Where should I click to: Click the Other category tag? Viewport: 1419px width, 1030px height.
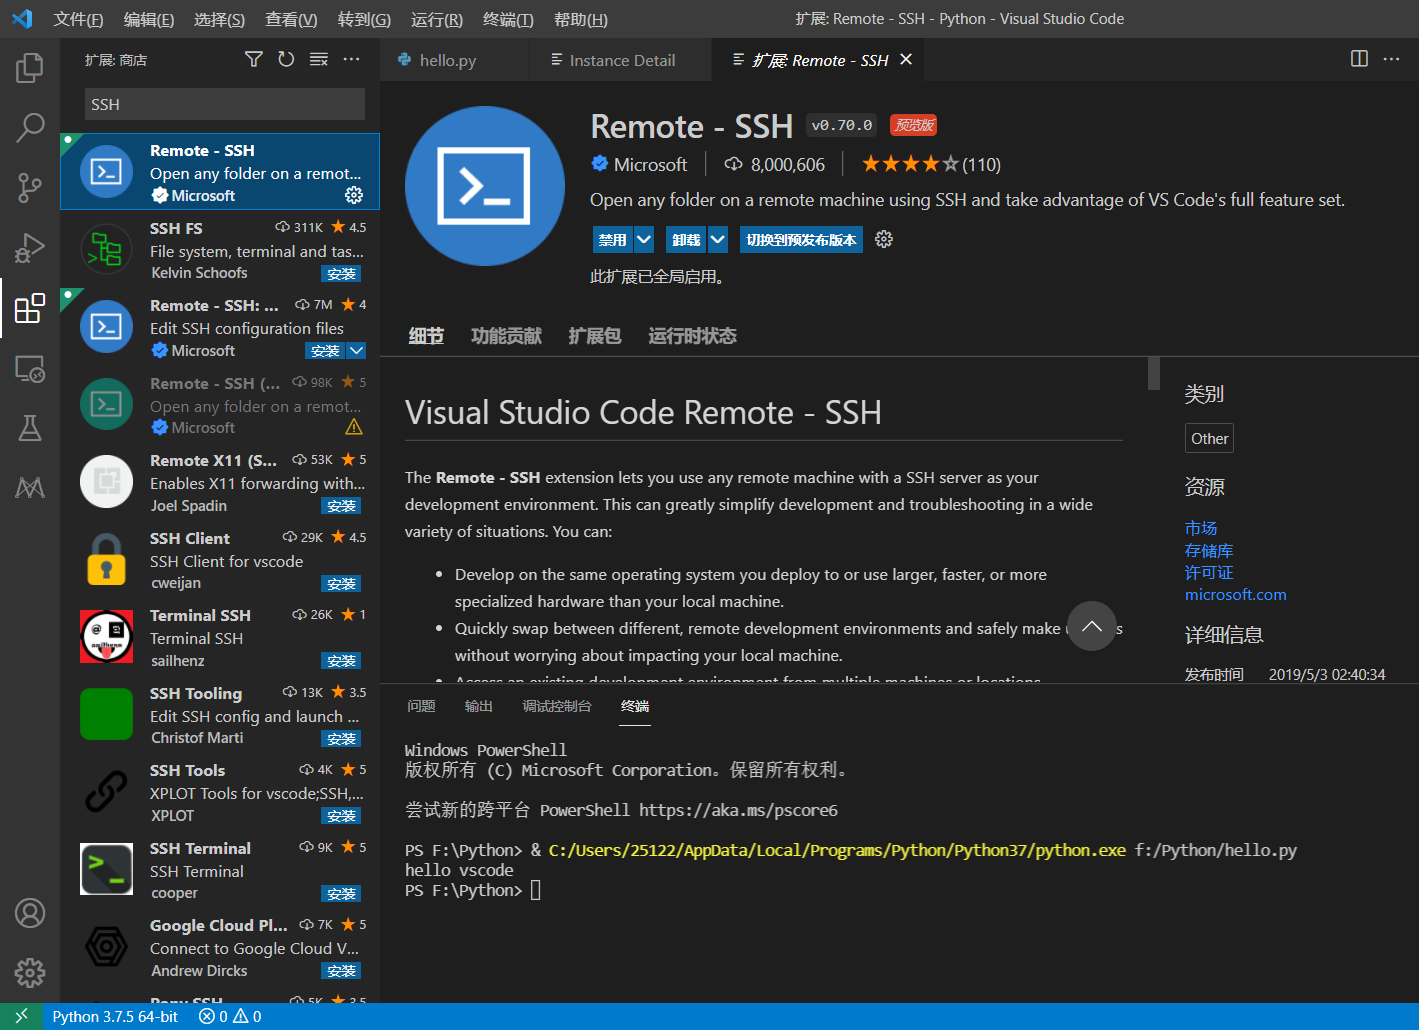[x=1209, y=438]
